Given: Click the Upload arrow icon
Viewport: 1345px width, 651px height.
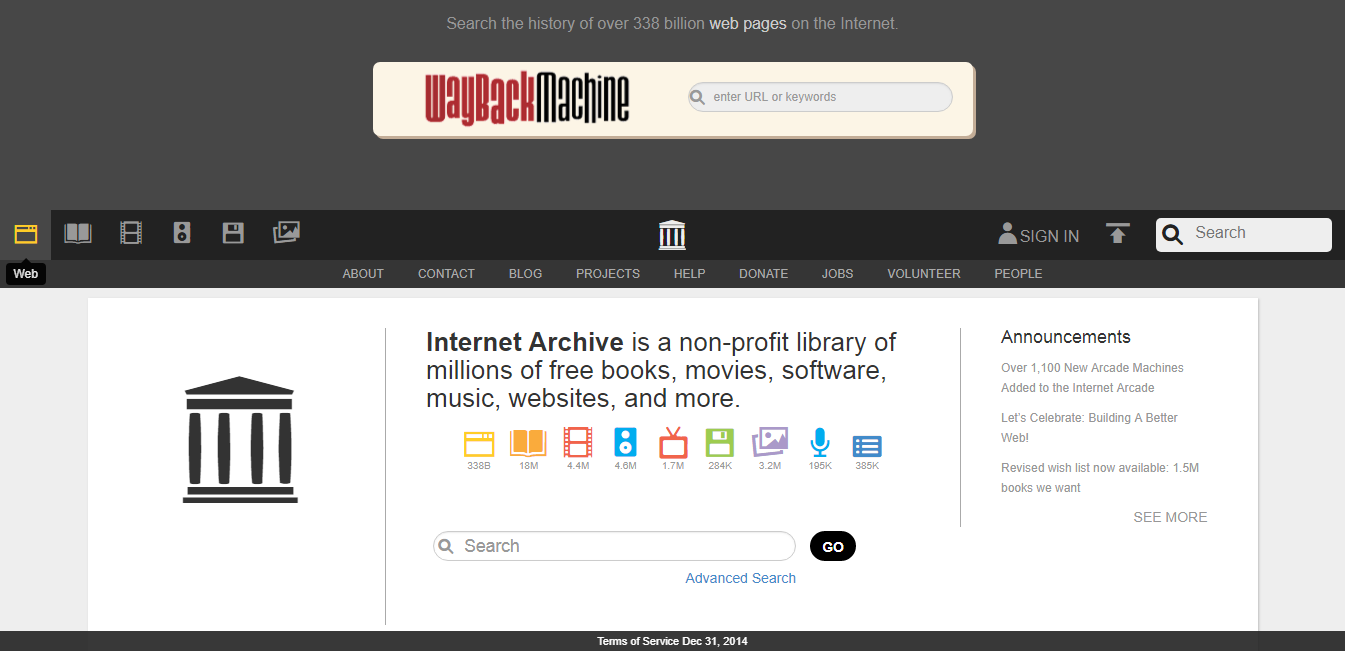Looking at the screenshot, I should pos(1117,234).
